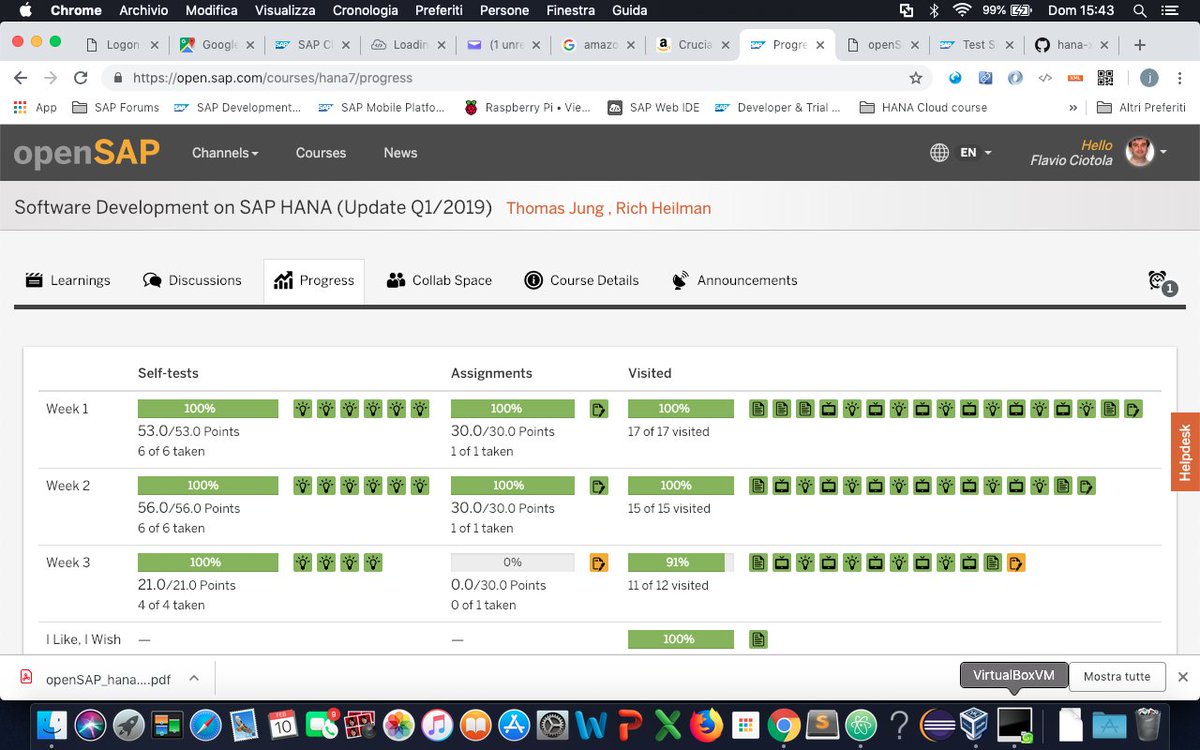
Task: Open Courses in the header
Action: click(321, 153)
